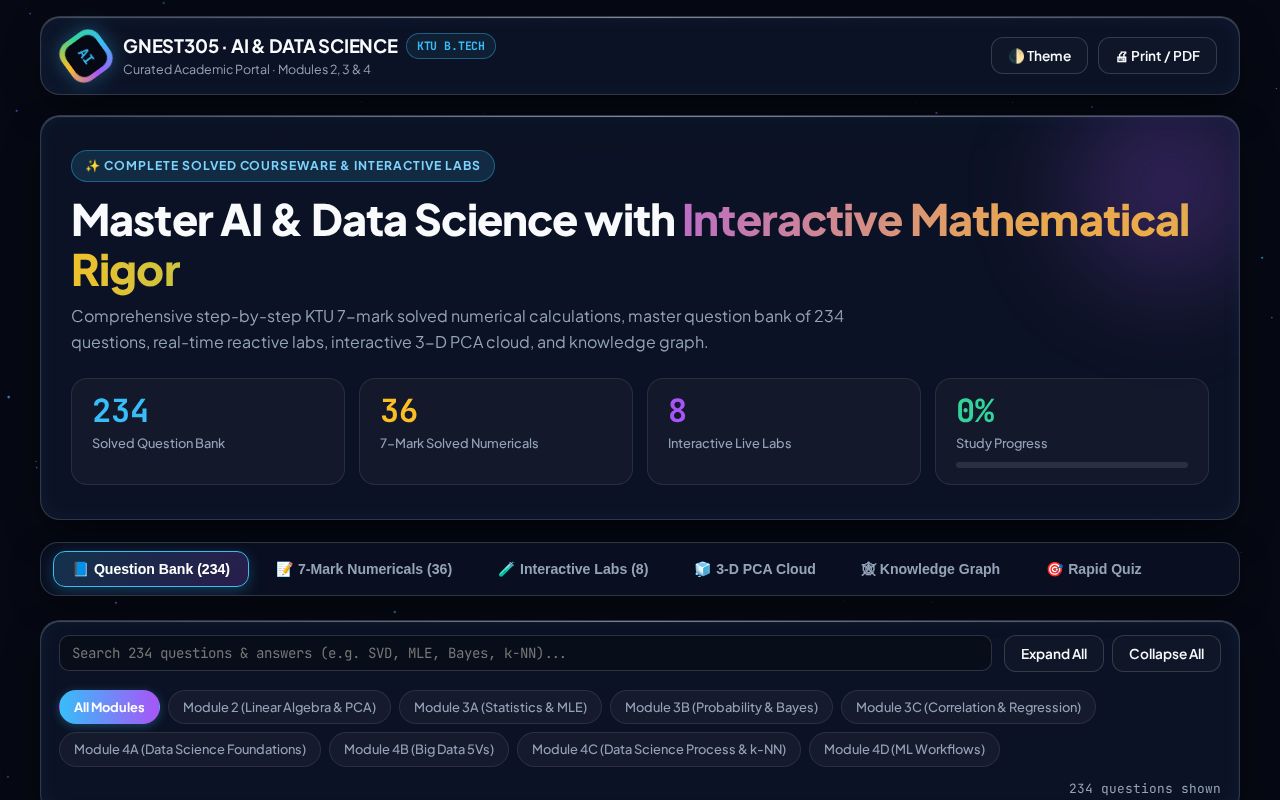Toggle the Theme light/dark button

pos(1039,56)
